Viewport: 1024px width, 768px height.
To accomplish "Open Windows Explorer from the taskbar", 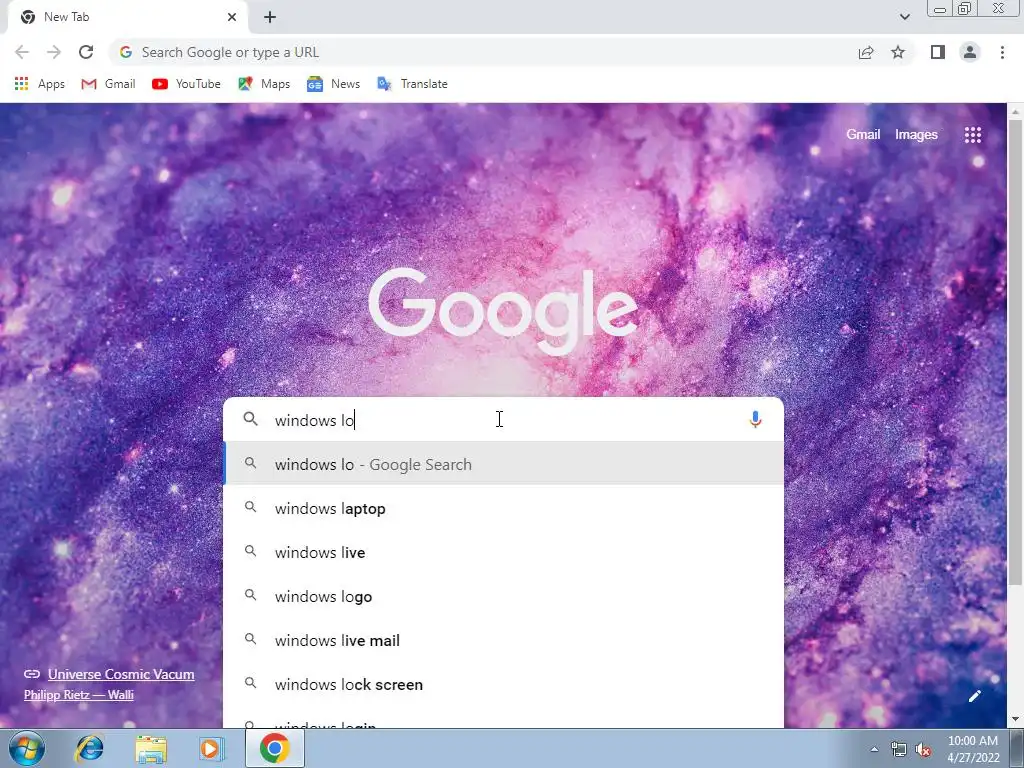I will click(x=151, y=748).
